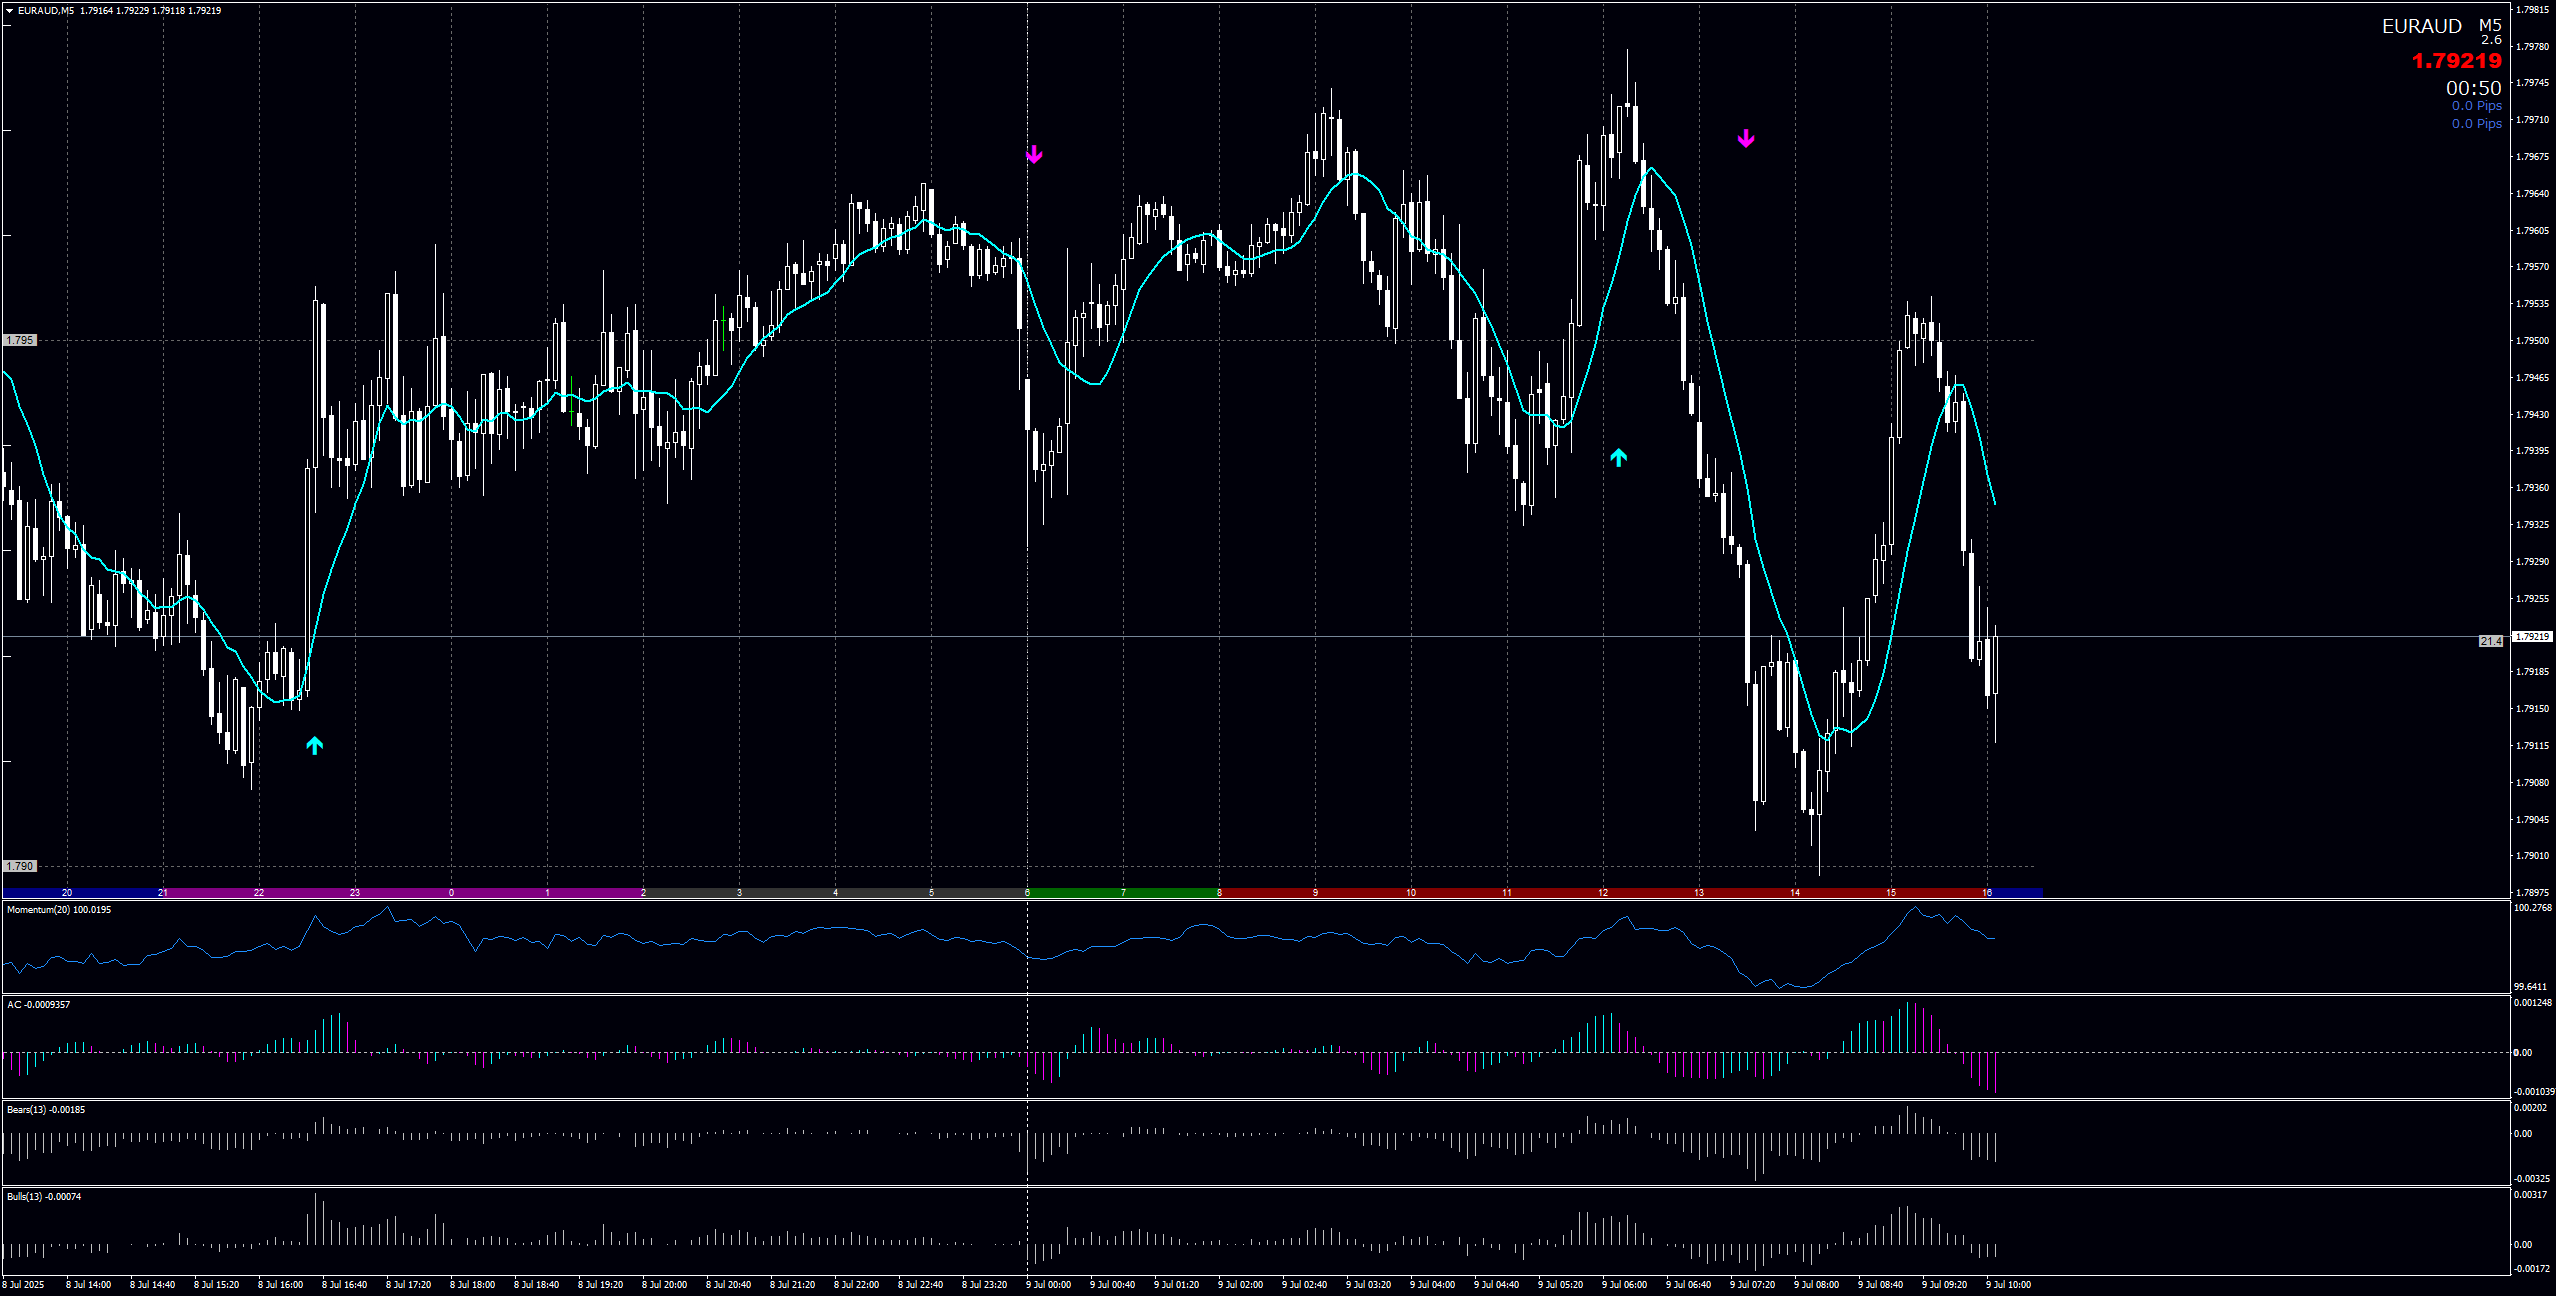Click the 9 Jul 10:00 time label

[2008, 1285]
